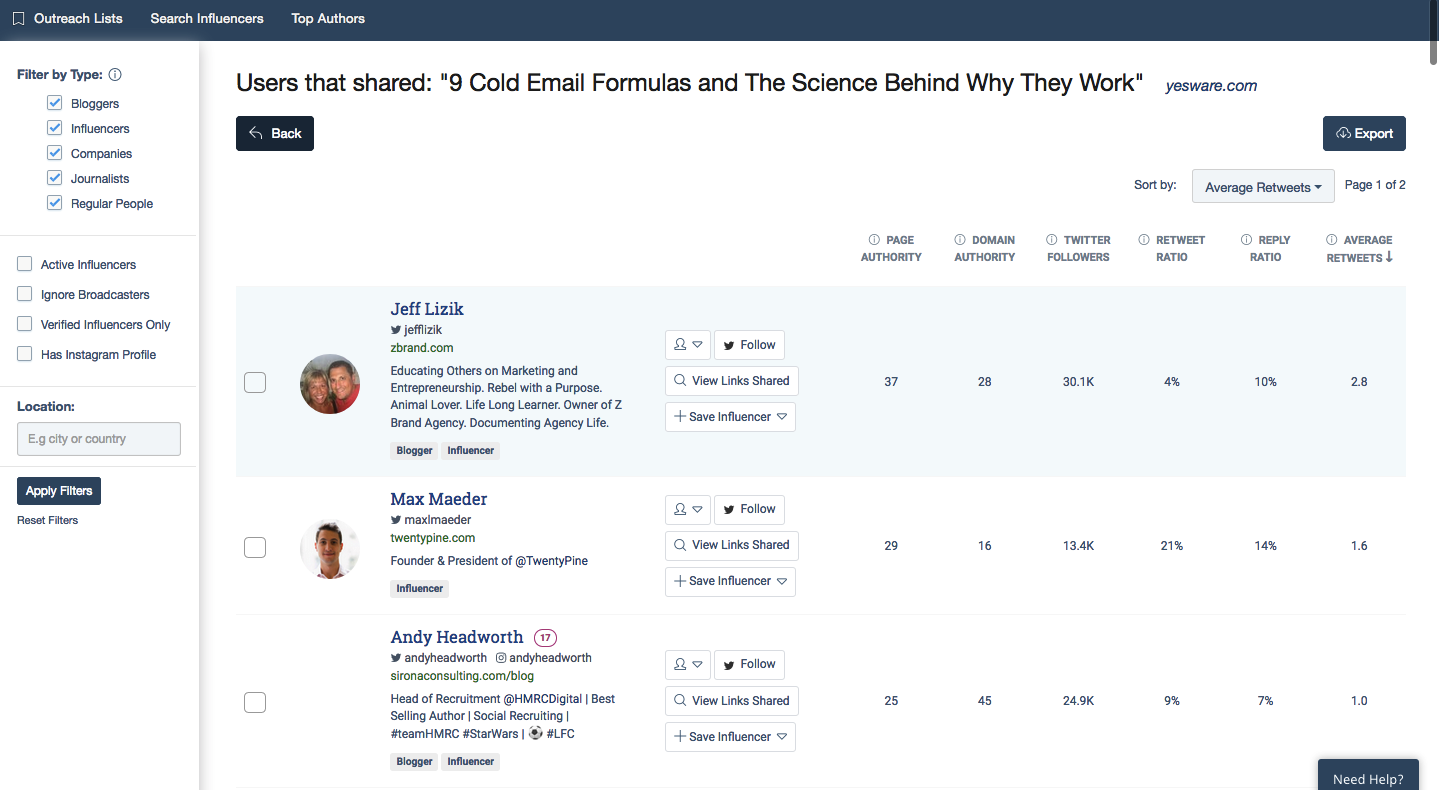Screen dimensions: 1439x790
Task: Select the checkbox for Max Maeder
Action: [x=255, y=547]
